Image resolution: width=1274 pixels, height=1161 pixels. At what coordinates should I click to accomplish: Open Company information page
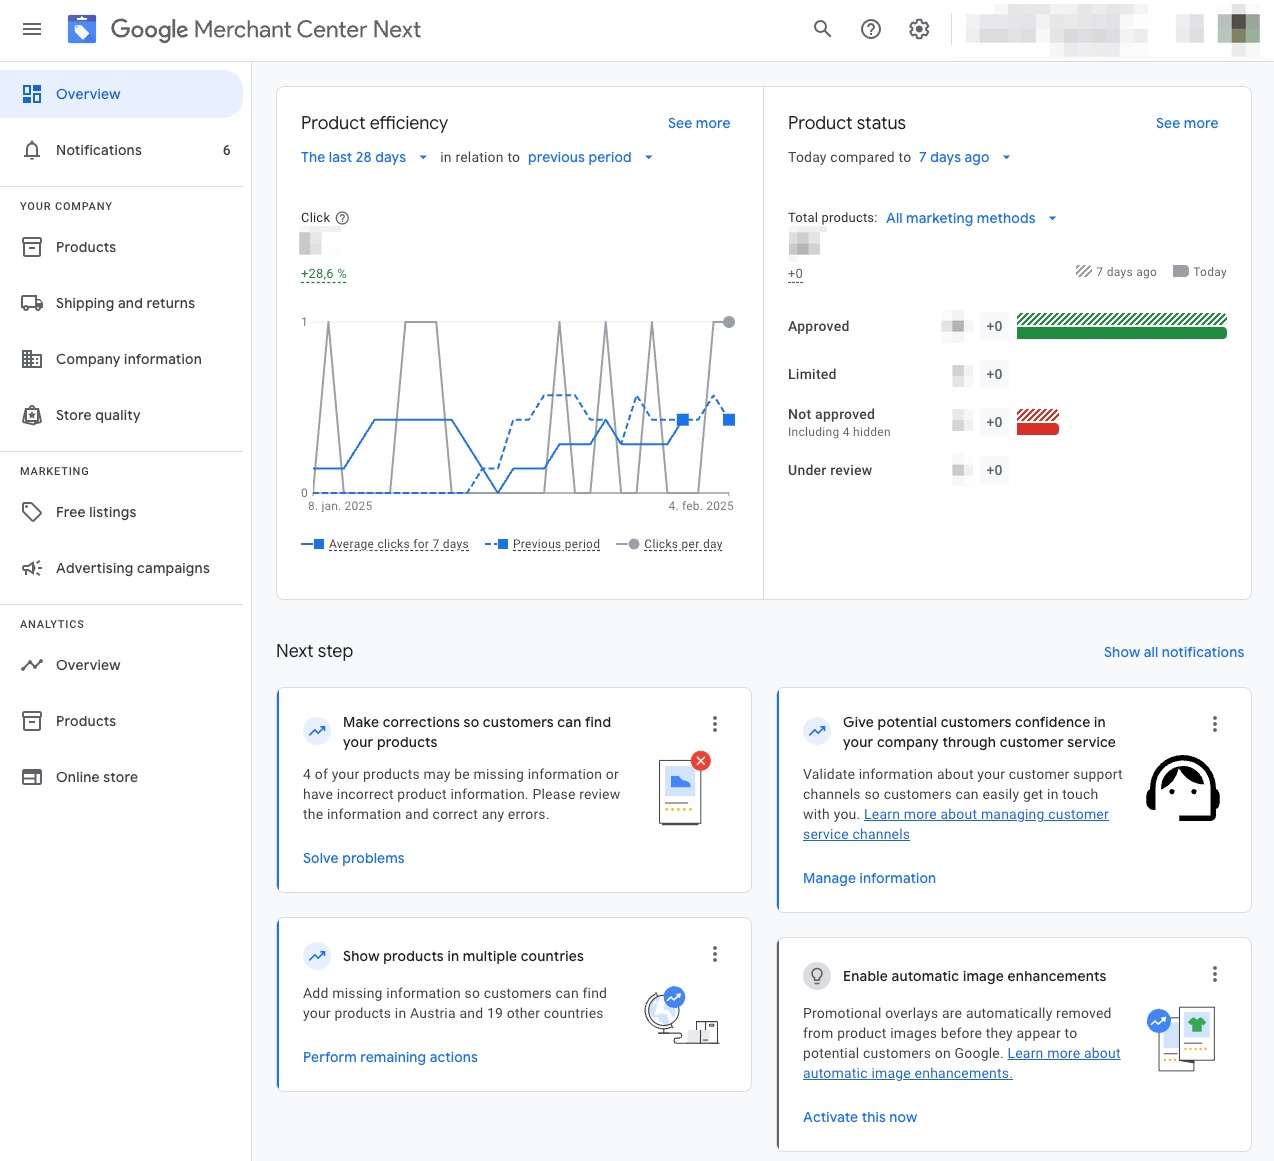121,359
